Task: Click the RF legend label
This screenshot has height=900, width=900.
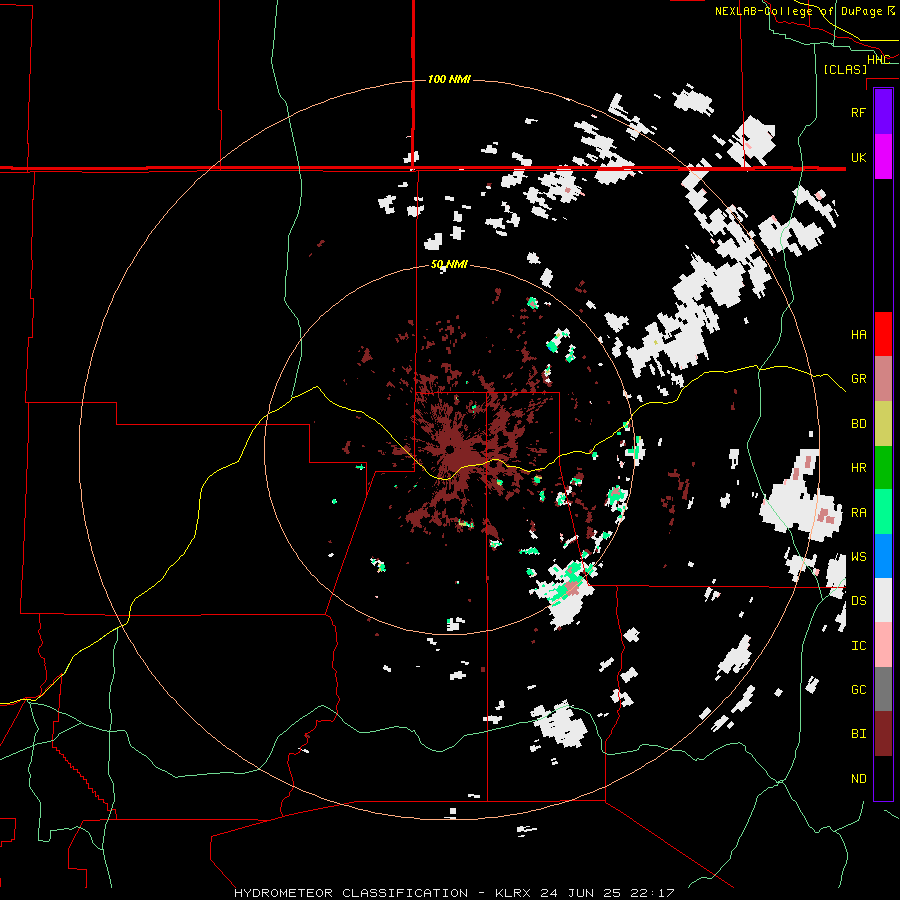Action: (x=858, y=112)
